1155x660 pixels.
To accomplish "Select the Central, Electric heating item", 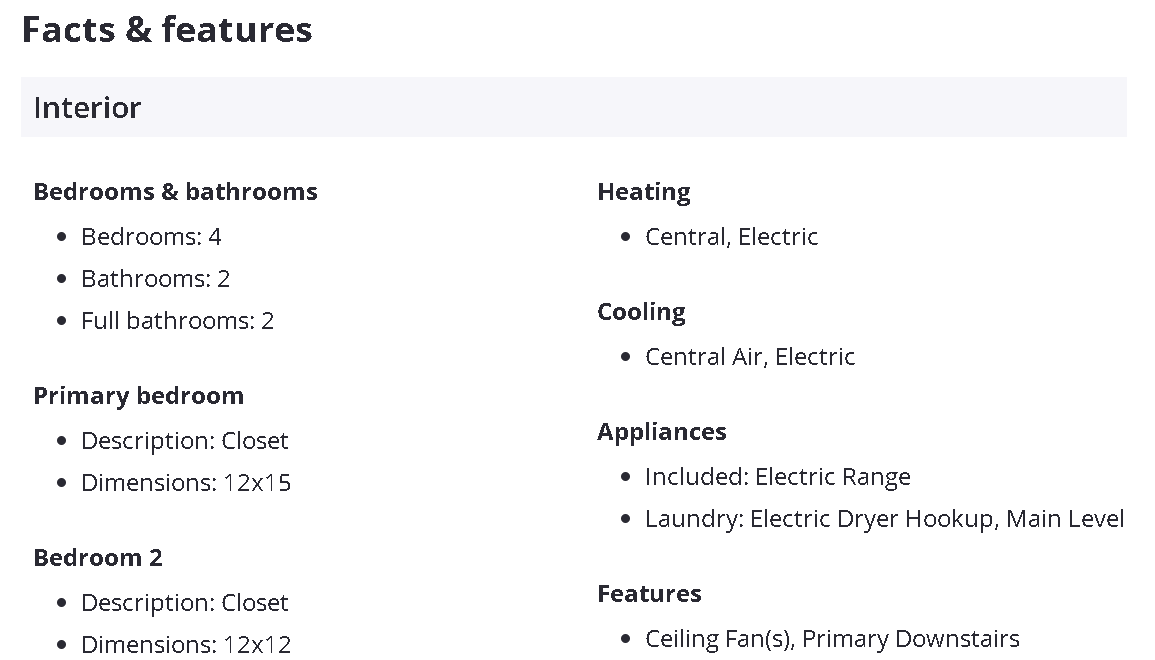I will [731, 237].
